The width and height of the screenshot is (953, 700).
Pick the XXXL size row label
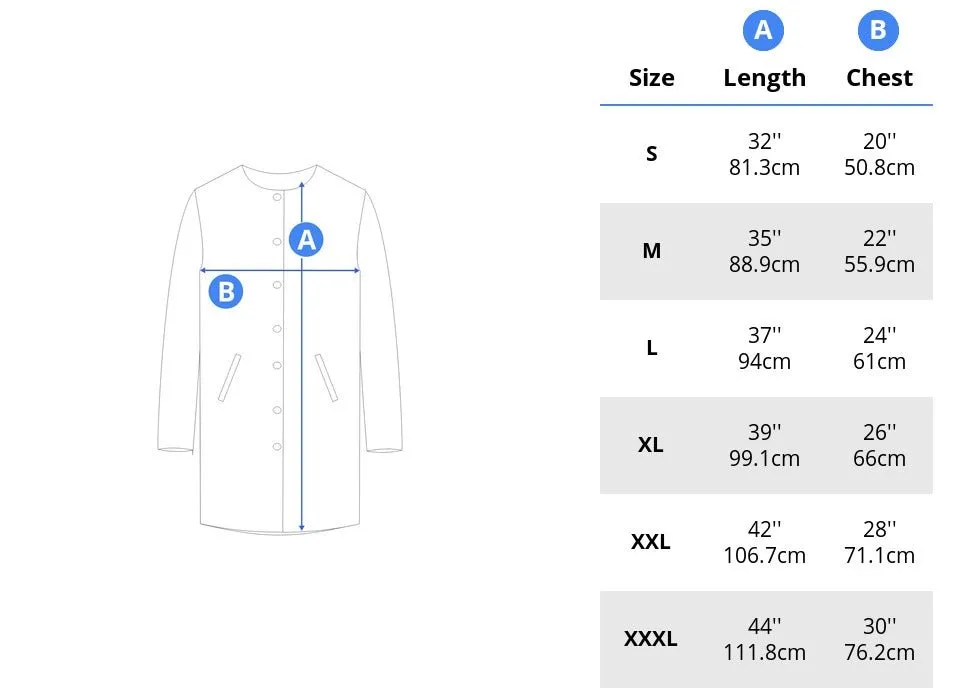click(650, 639)
